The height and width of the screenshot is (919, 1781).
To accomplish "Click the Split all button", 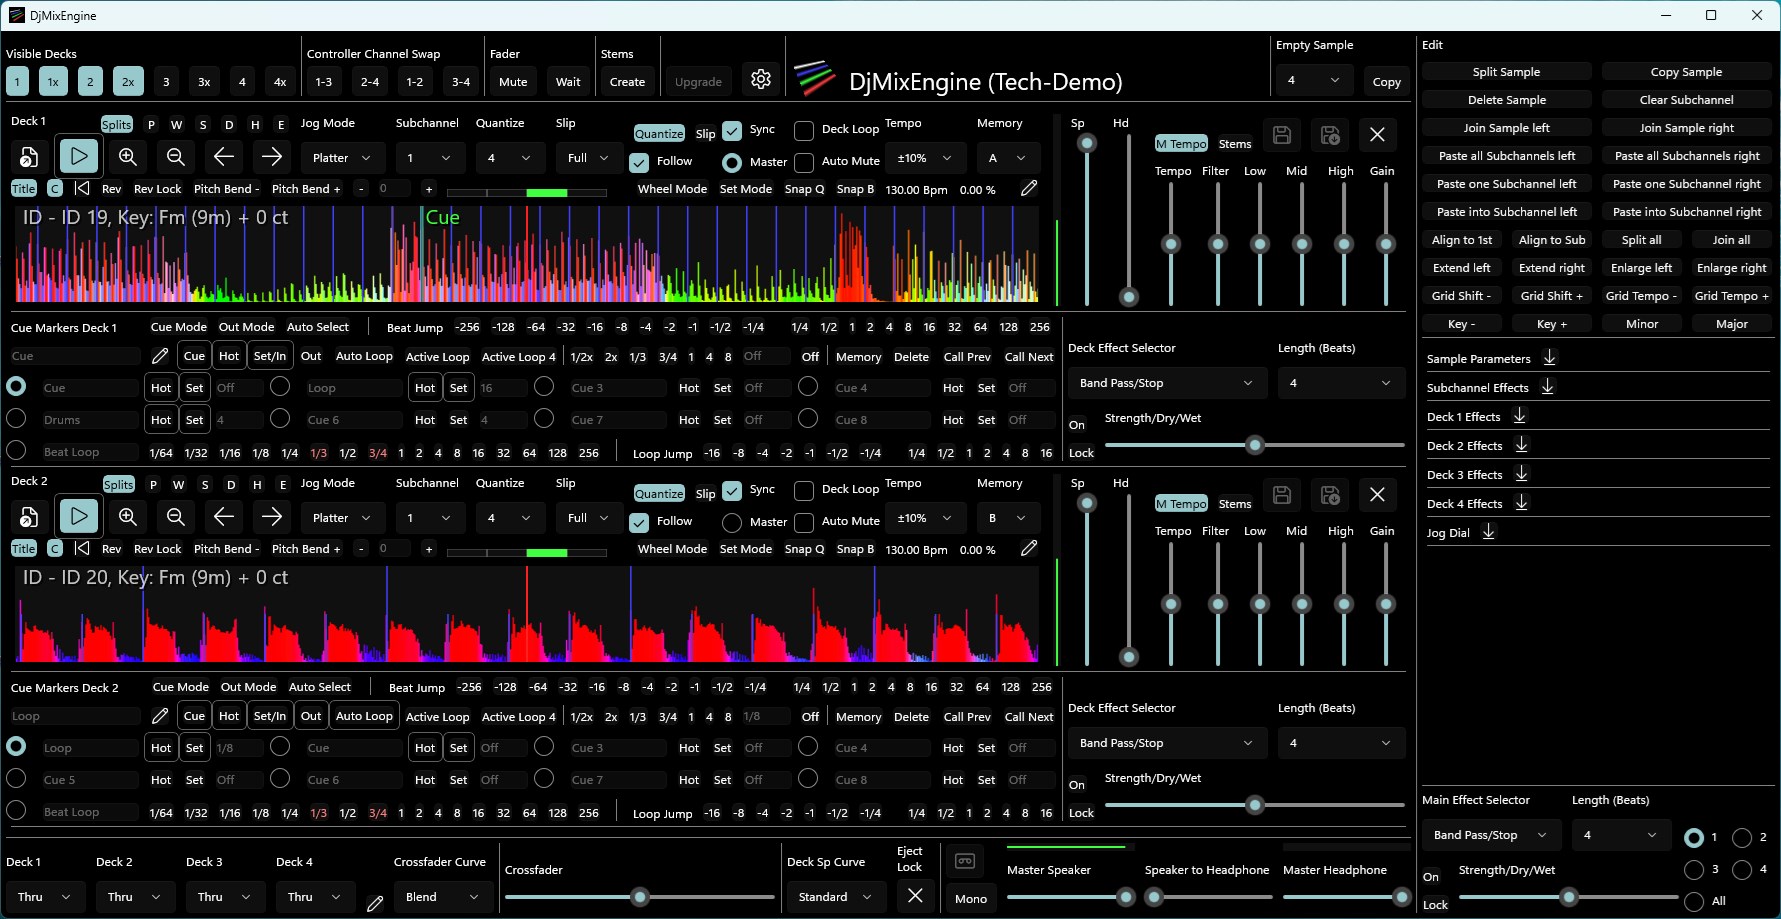I will tap(1641, 239).
